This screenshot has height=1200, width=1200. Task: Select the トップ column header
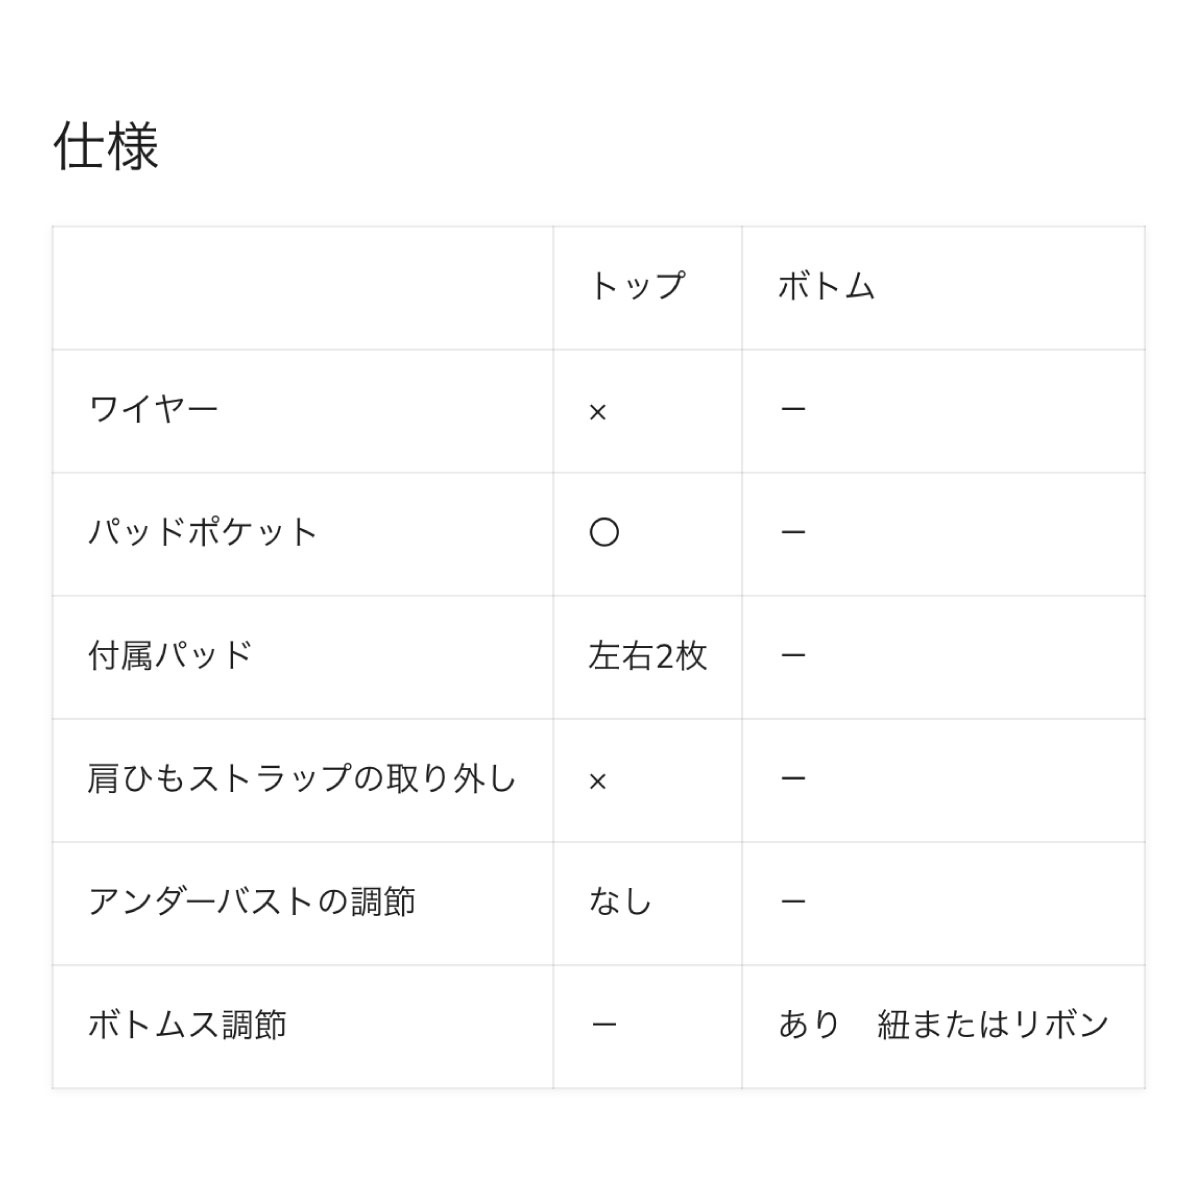pos(637,287)
